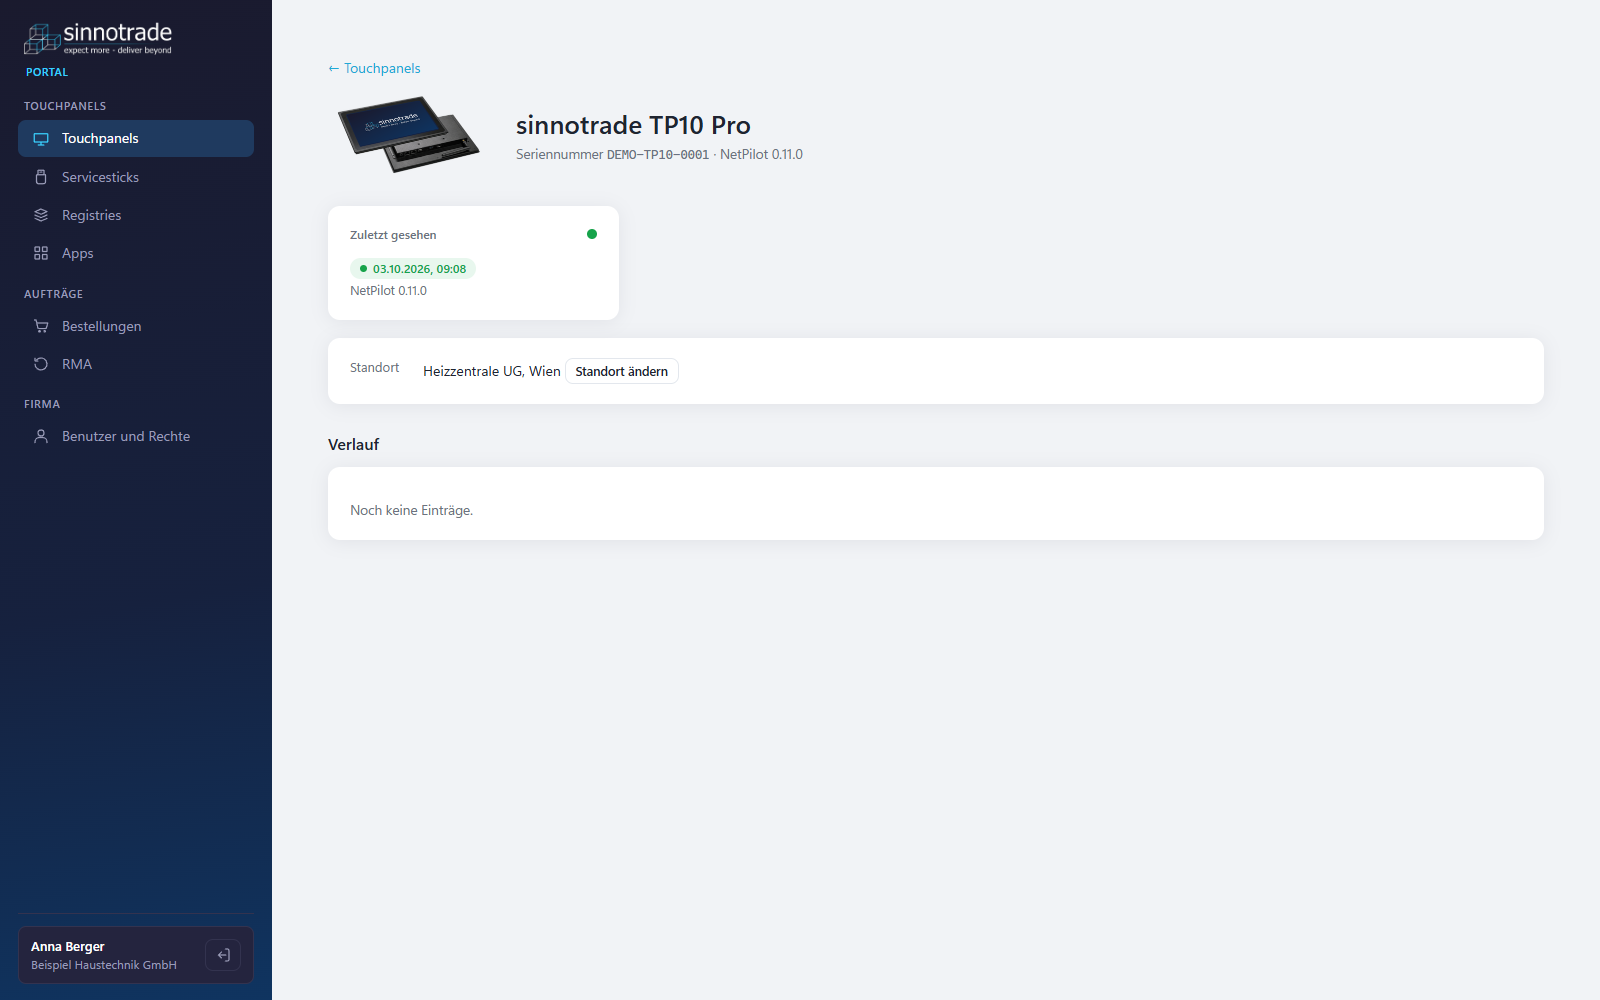
Task: Click the Beispiel Haustechnik GmbH company label
Action: (104, 965)
